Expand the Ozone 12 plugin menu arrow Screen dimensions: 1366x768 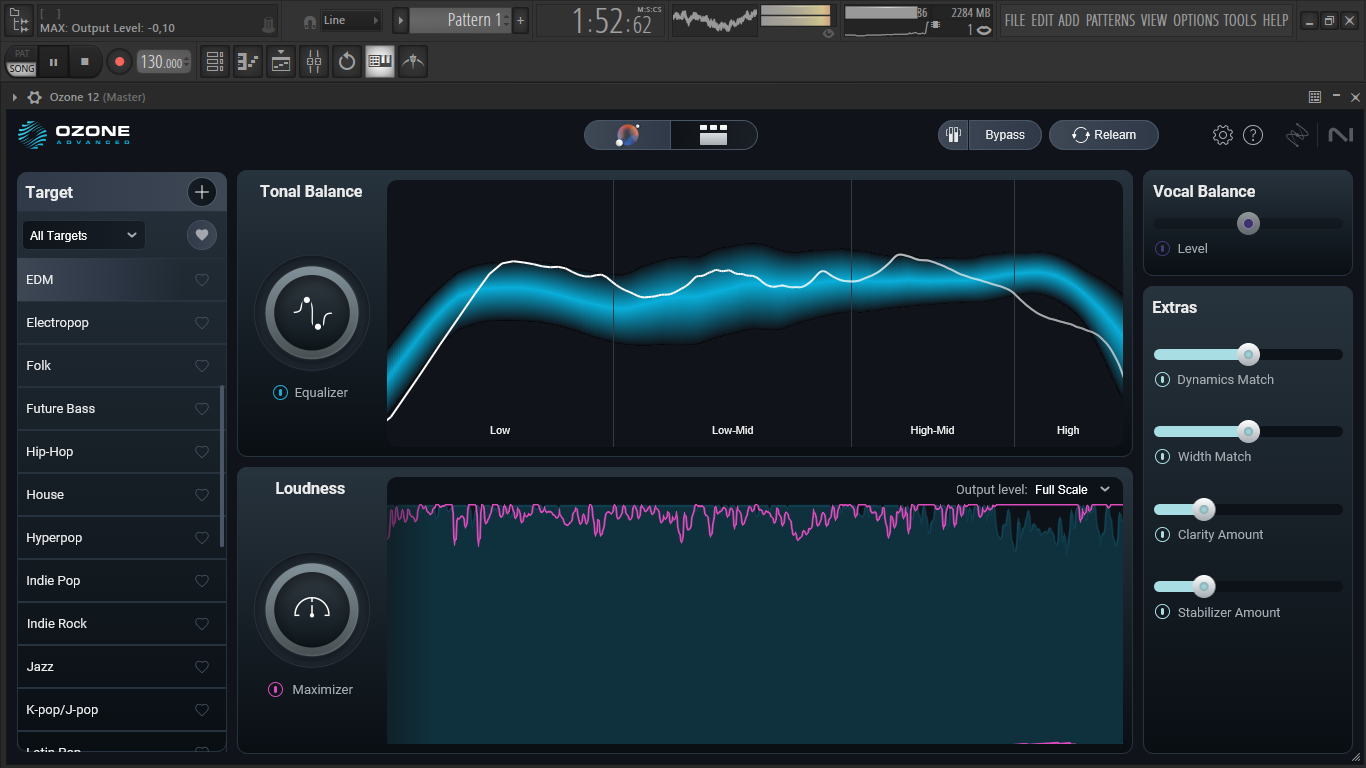(14, 97)
